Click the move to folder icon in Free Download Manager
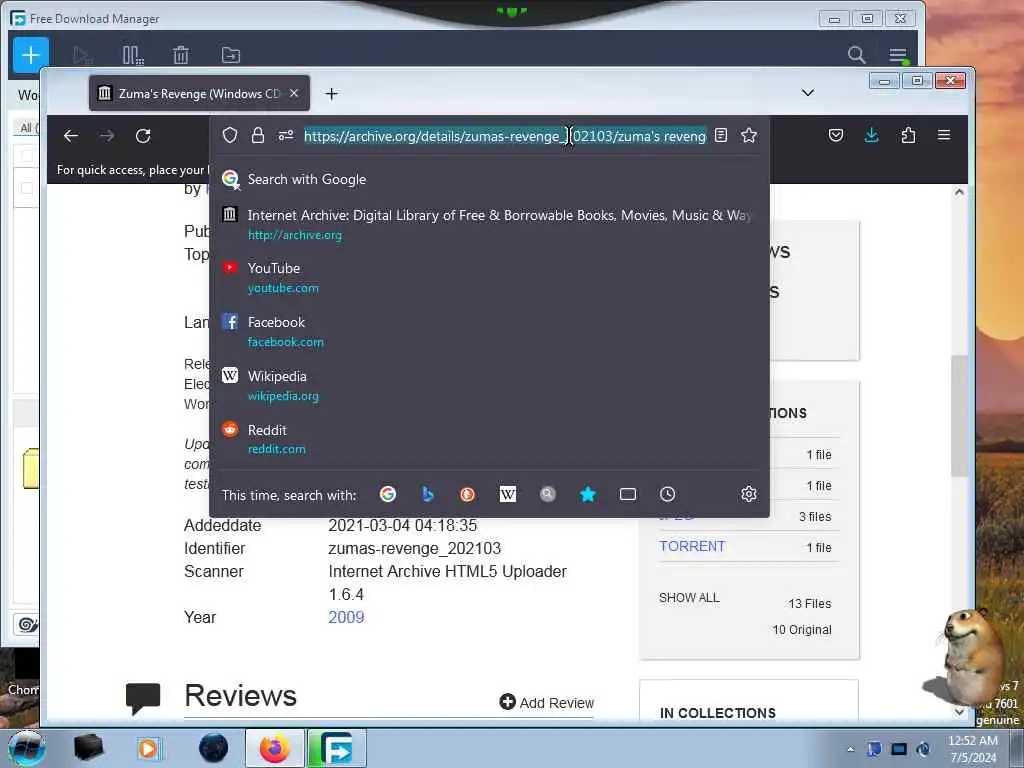 231,56
